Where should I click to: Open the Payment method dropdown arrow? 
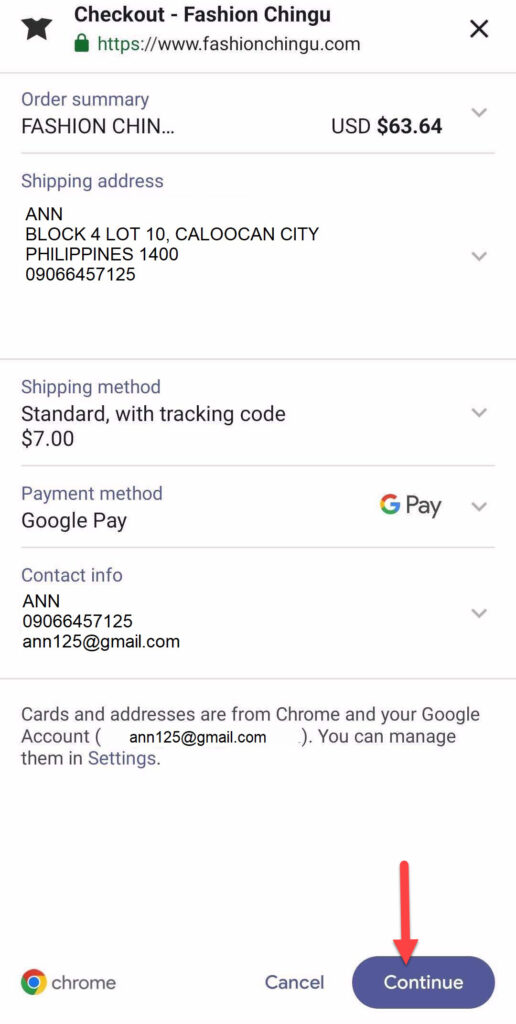(479, 507)
